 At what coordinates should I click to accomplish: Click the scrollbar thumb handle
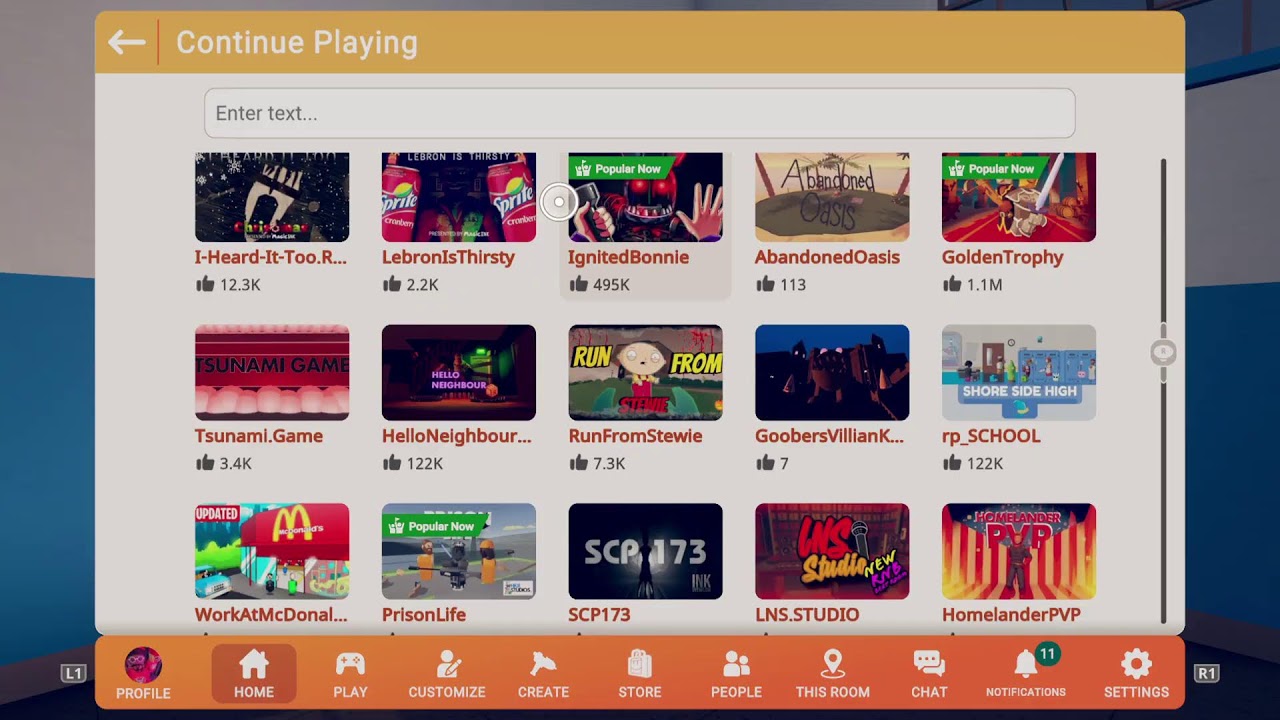1162,352
